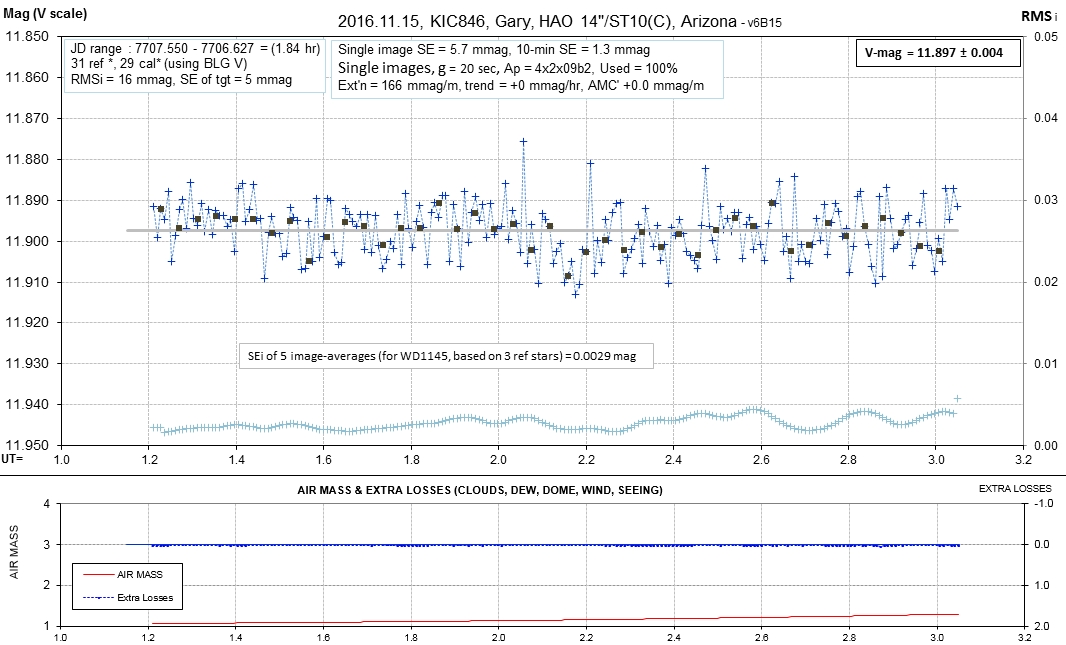Click the 'JD range : 7707.550 - 7706.627' line
The height and width of the screenshot is (645, 1066).
point(196,49)
